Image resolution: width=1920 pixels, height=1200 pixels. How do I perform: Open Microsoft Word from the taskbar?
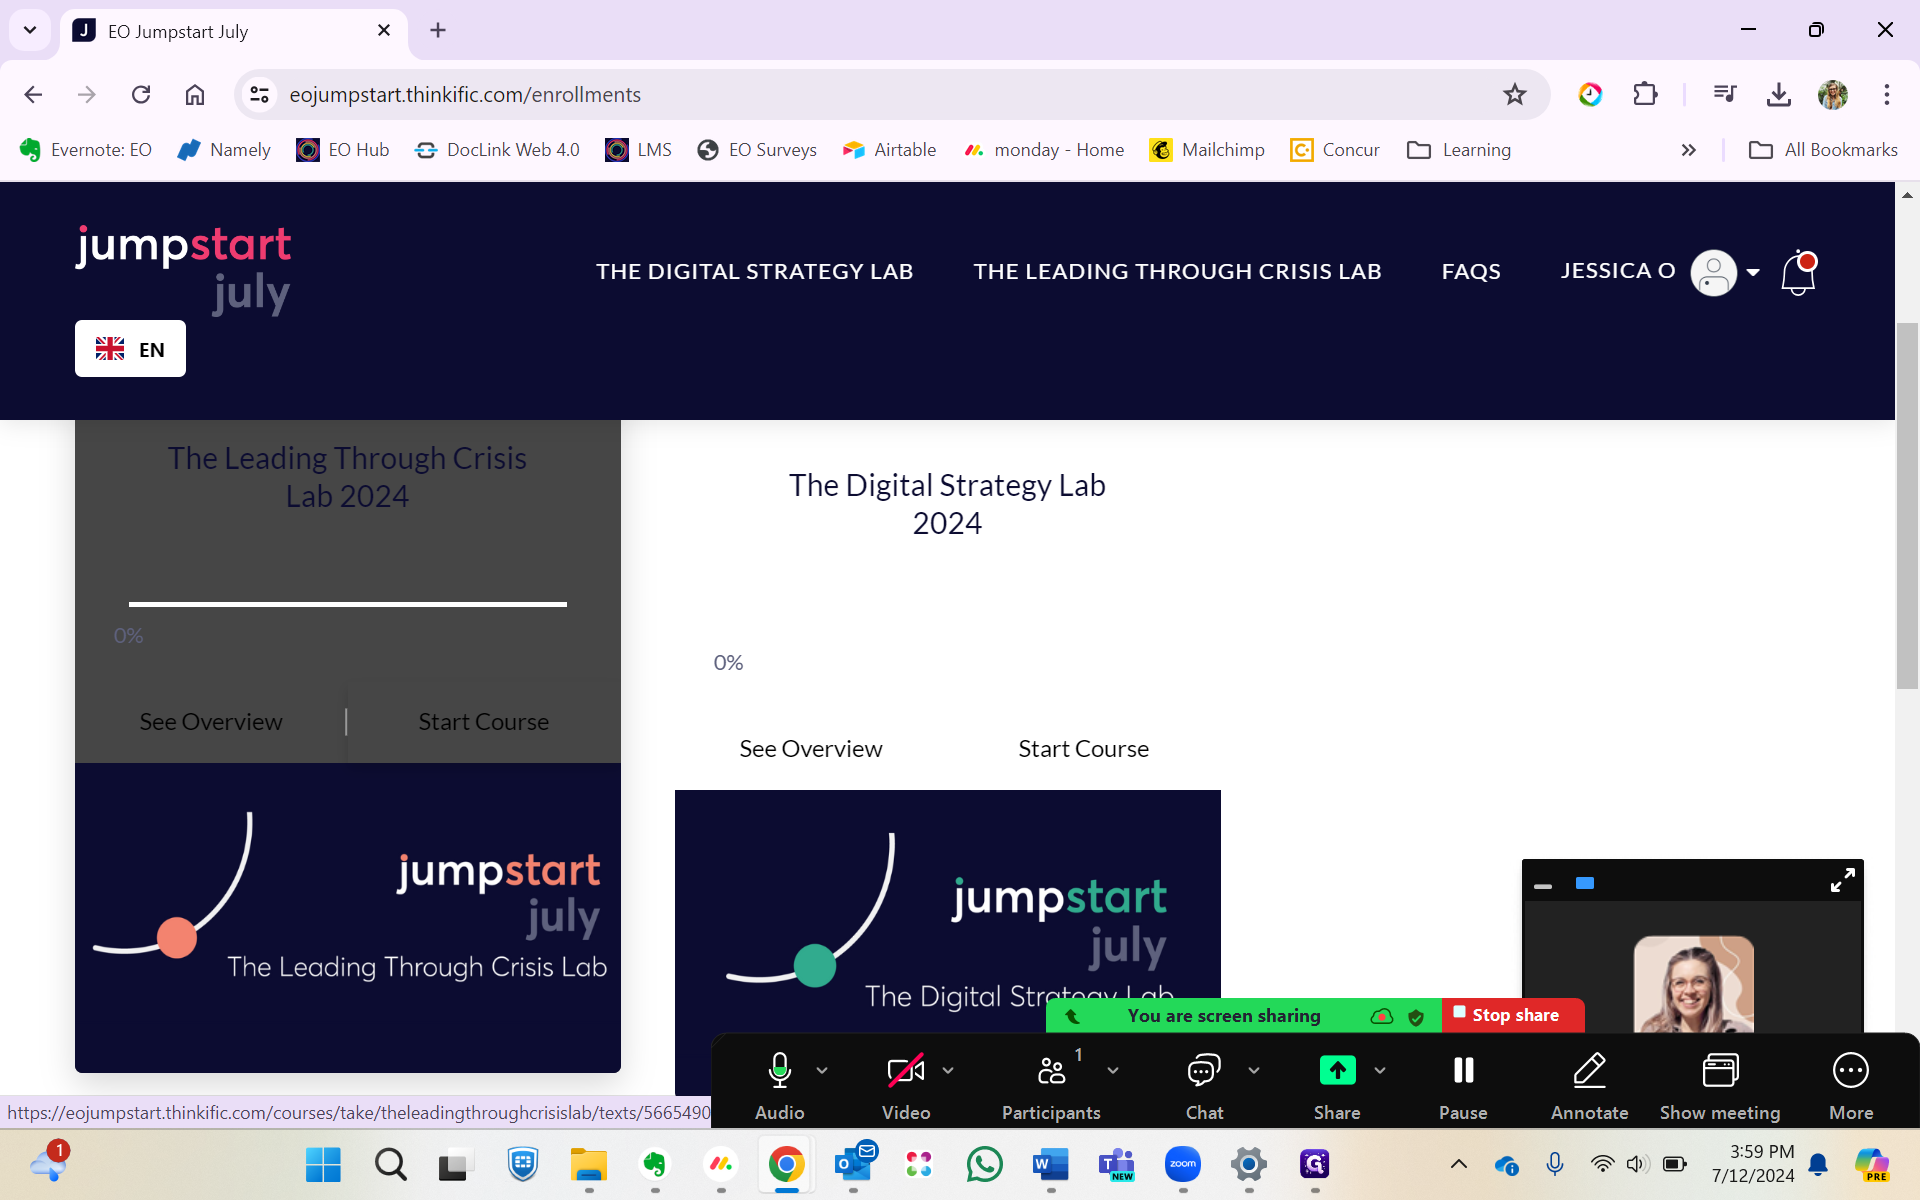pos(1051,1164)
